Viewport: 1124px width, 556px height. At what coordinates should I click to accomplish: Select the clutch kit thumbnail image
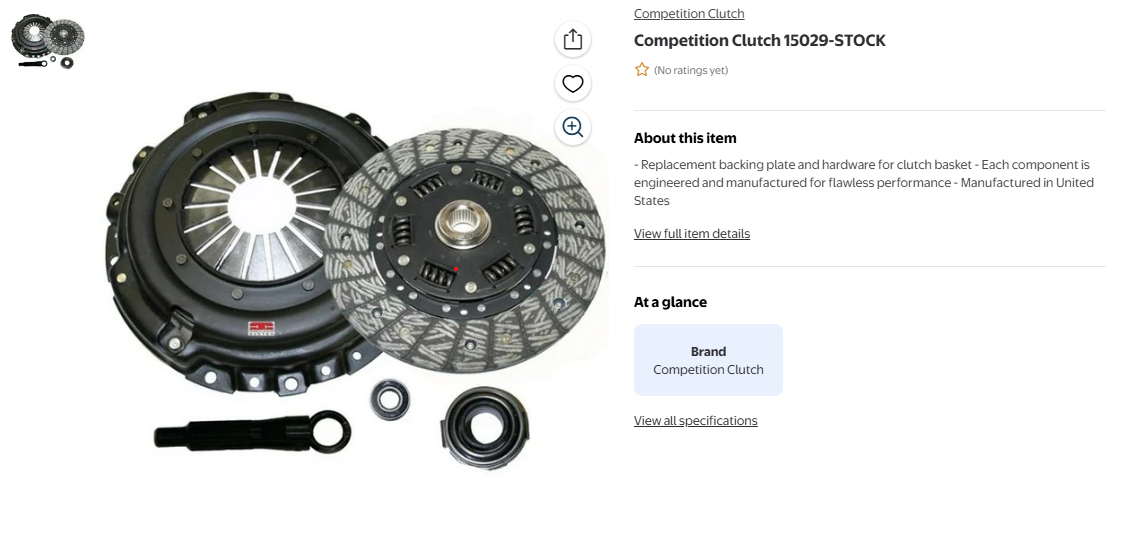coord(48,41)
